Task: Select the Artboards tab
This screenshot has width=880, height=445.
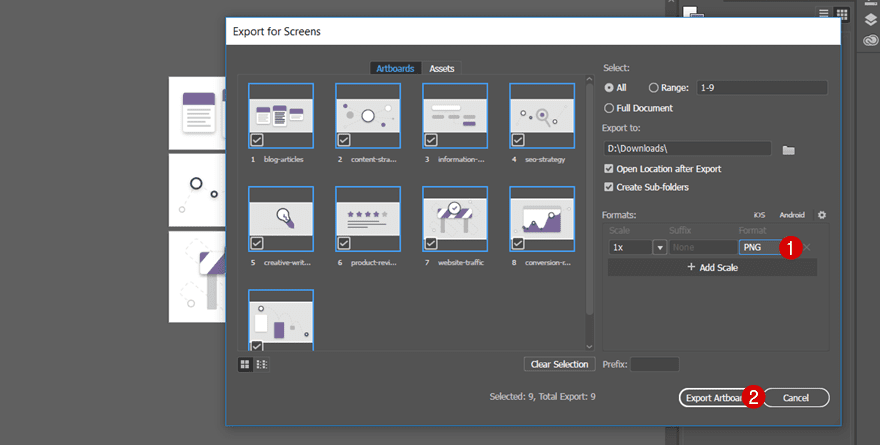Action: coord(396,69)
